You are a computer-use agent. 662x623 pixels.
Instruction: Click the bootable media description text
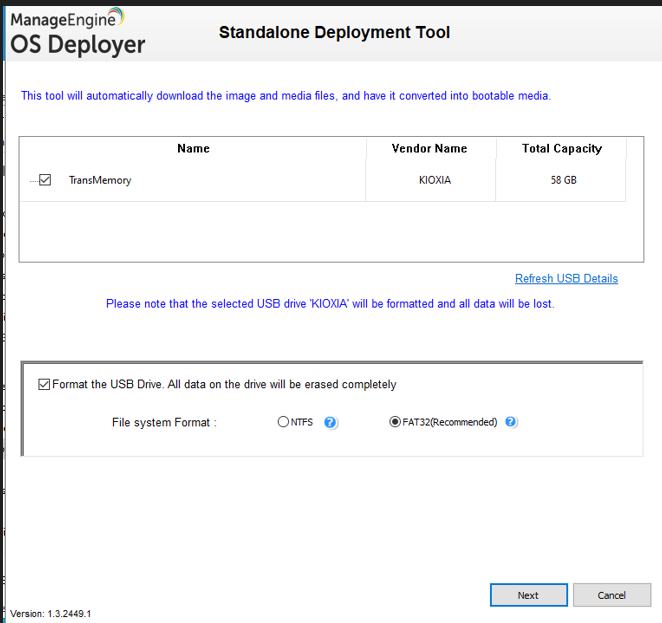(x=286, y=96)
